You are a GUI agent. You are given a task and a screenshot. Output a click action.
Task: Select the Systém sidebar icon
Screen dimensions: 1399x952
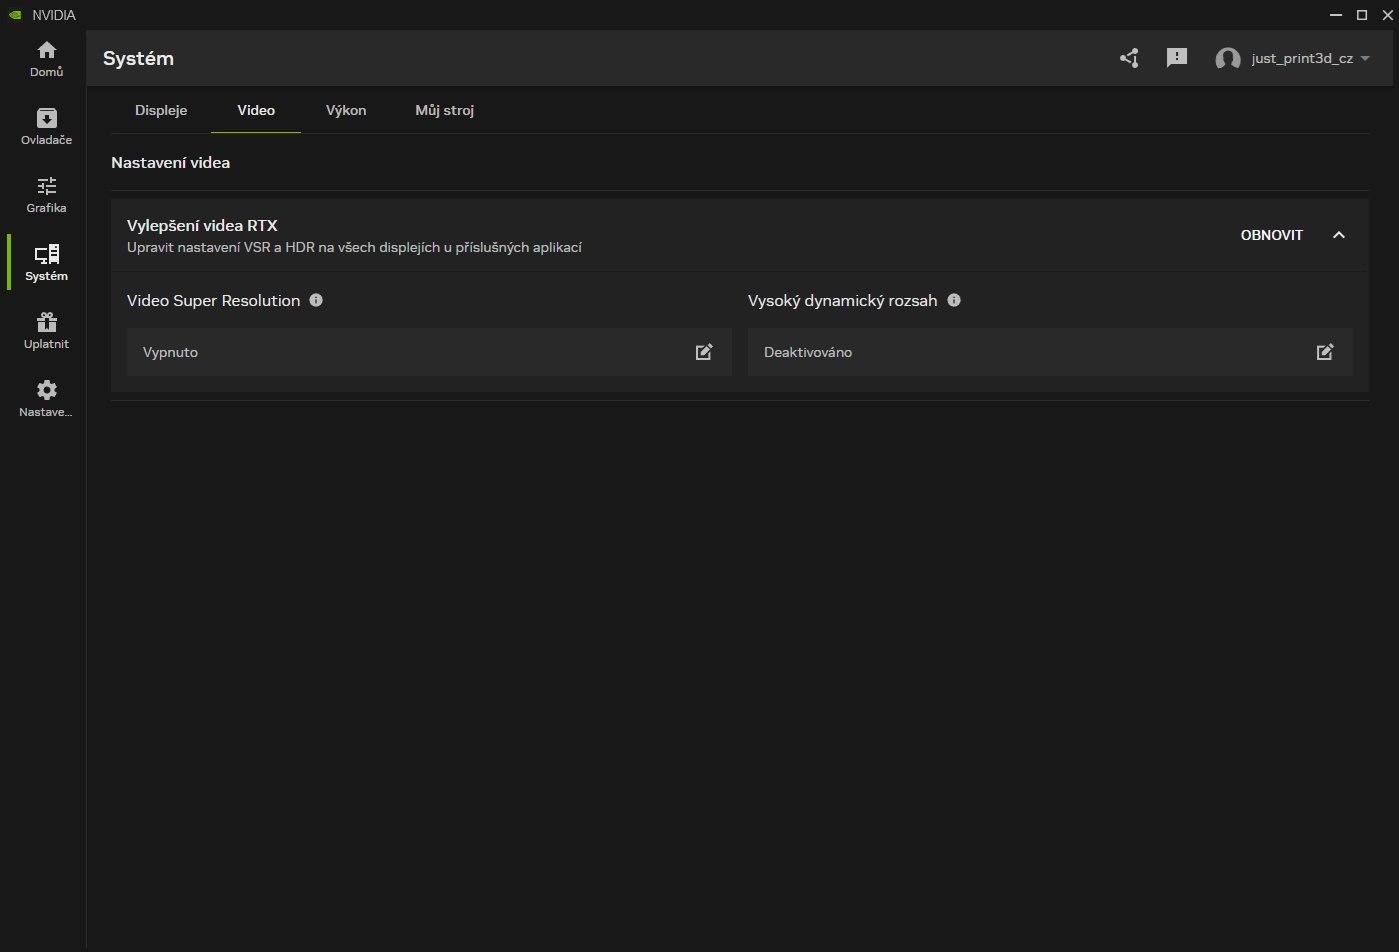[x=46, y=262]
